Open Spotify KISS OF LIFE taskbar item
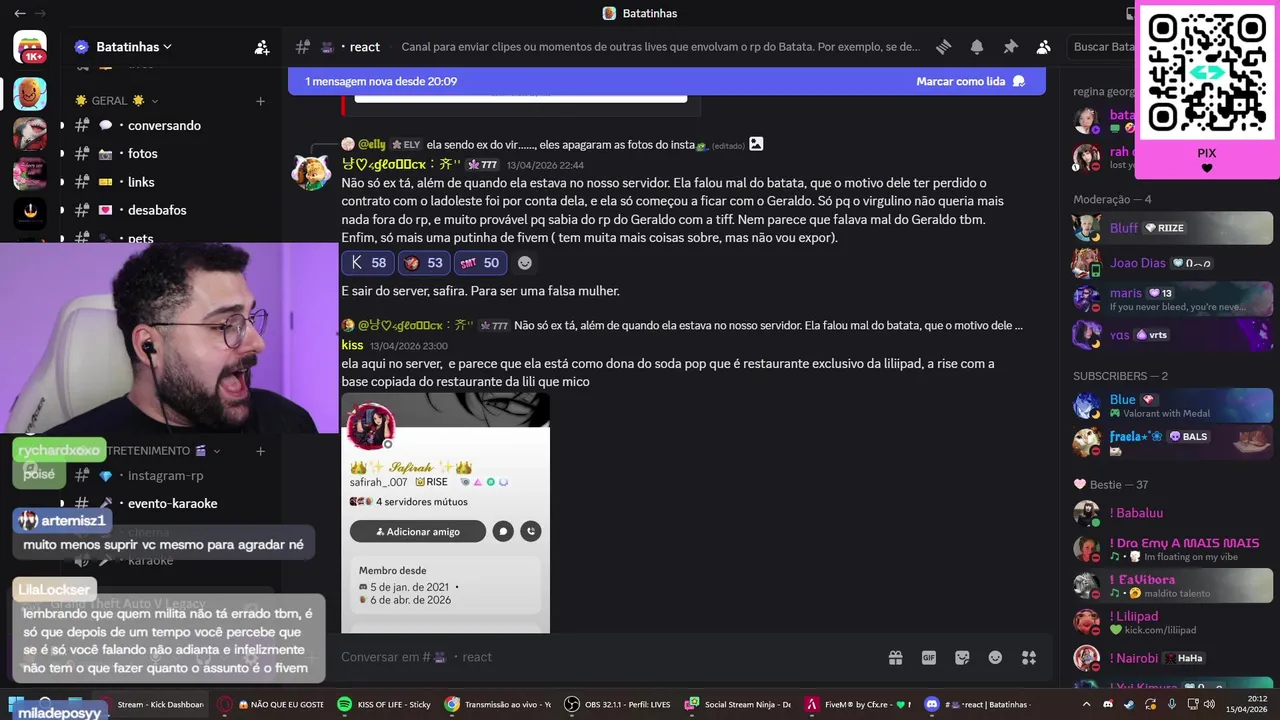 [385, 704]
